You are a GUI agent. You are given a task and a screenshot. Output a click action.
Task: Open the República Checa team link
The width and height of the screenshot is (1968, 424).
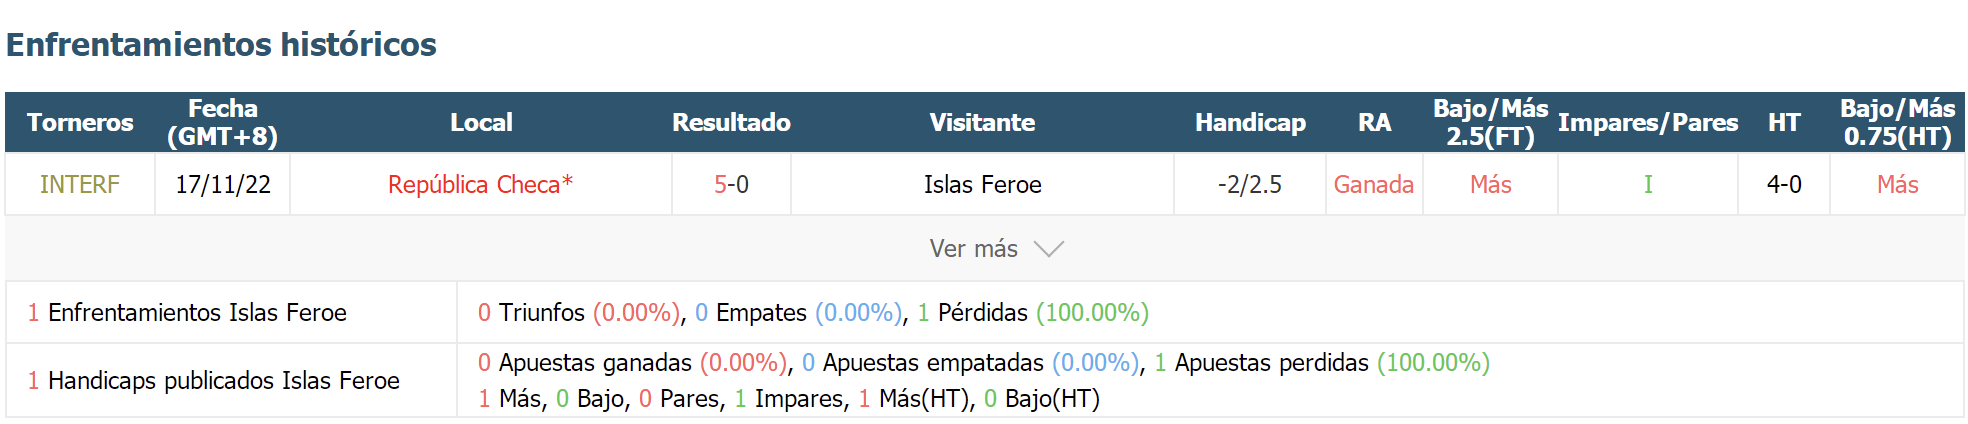480,185
